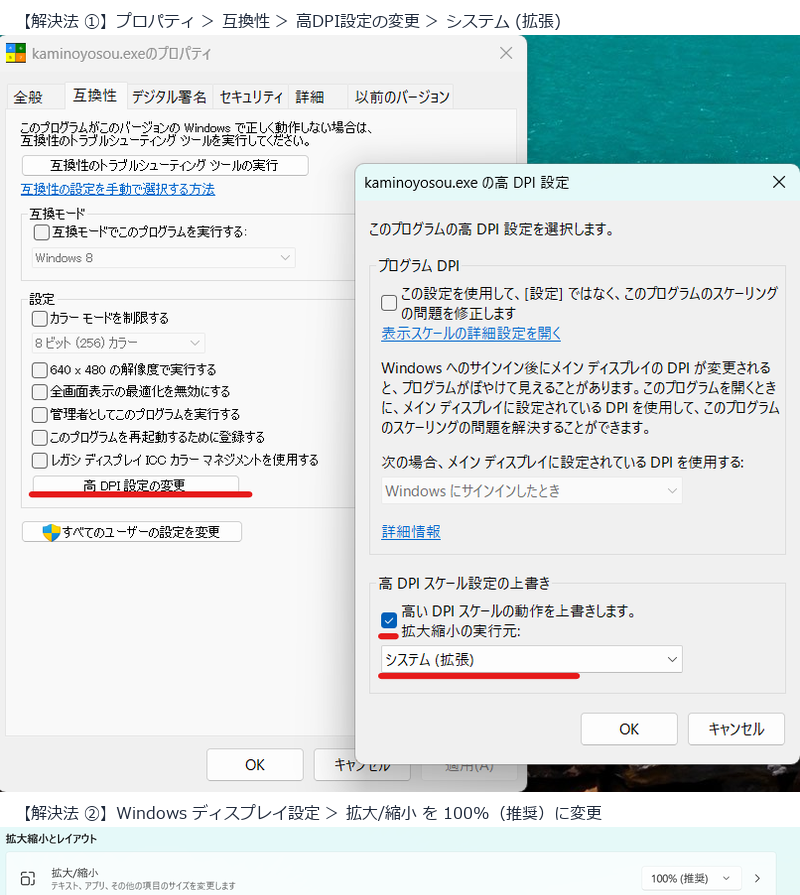Click the 高 DPI 設定の変更 button
This screenshot has height=895, width=800.
coord(135,485)
